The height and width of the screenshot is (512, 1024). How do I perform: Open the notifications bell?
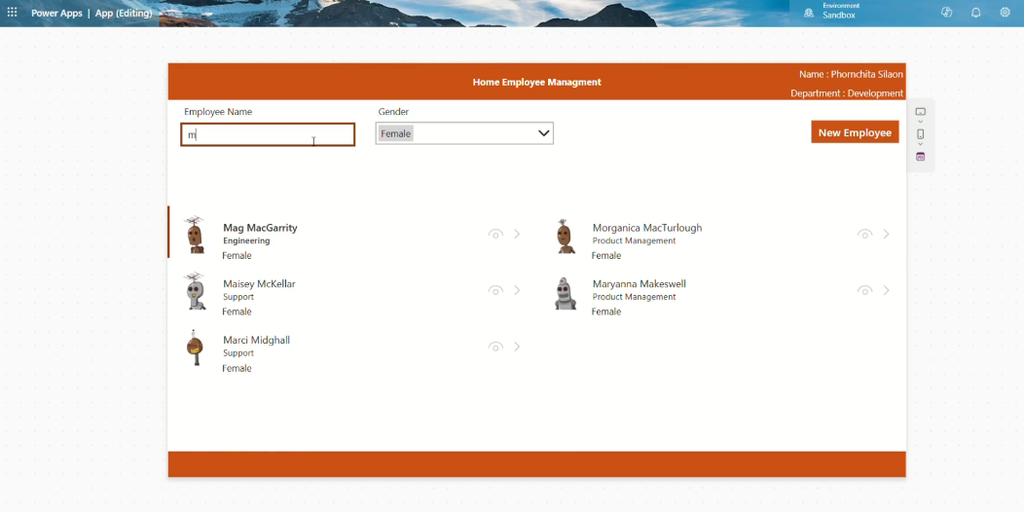pyautogui.click(x=976, y=12)
